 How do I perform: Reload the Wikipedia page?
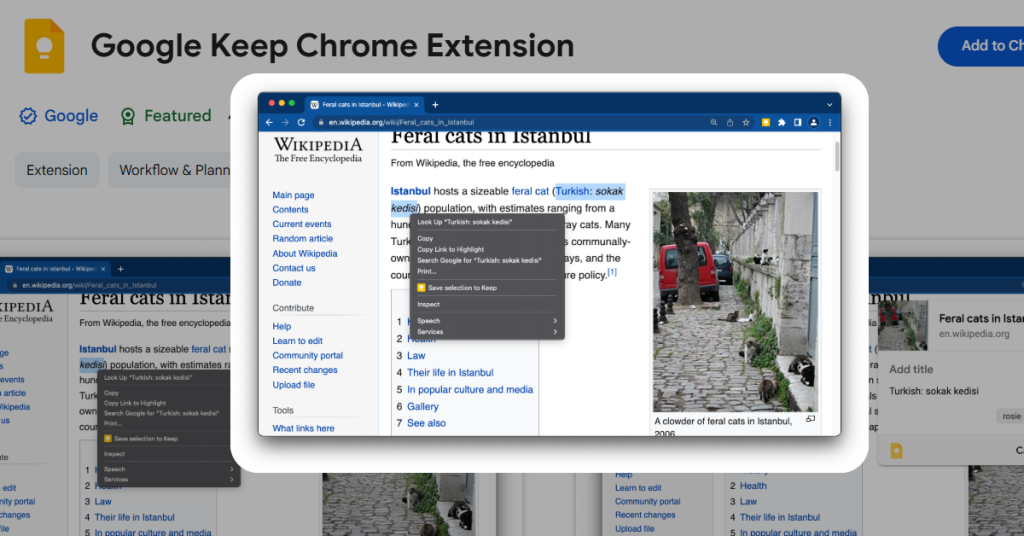pyautogui.click(x=301, y=122)
